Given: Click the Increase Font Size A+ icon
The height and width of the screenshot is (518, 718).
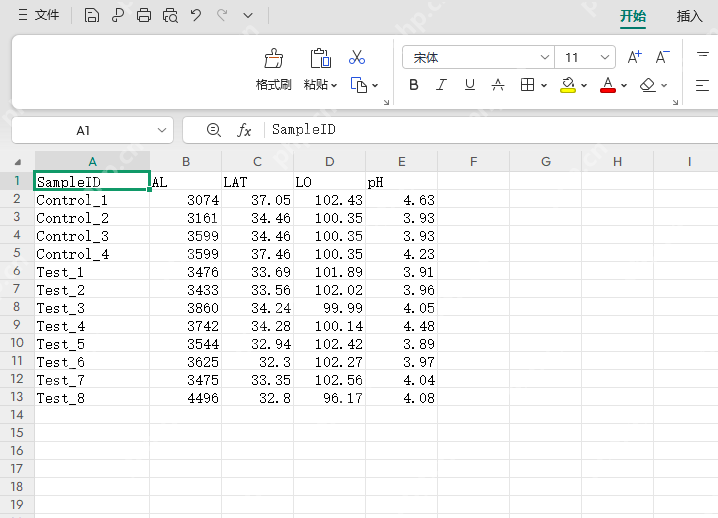Looking at the screenshot, I should point(635,58).
